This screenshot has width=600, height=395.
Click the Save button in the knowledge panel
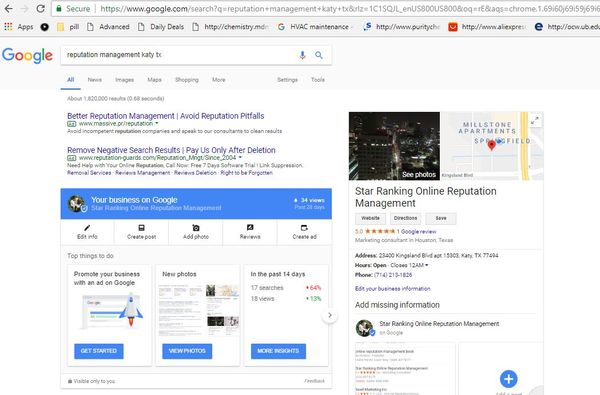(x=441, y=218)
